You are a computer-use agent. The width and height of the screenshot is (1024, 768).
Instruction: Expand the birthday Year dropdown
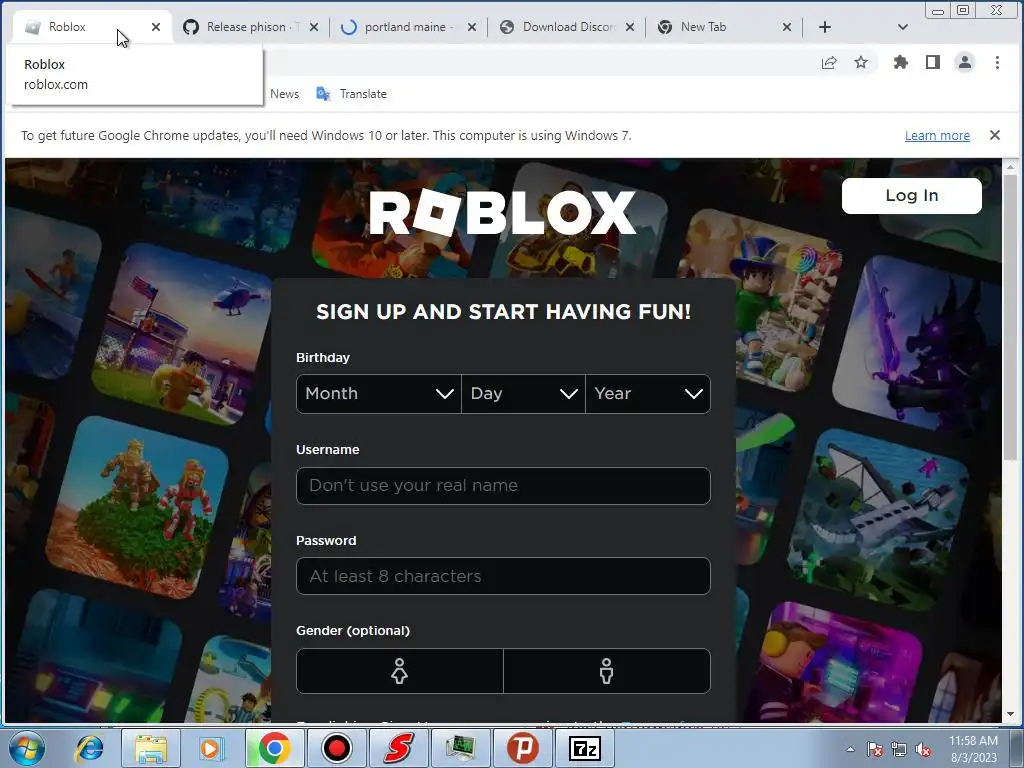pyautogui.click(x=648, y=394)
